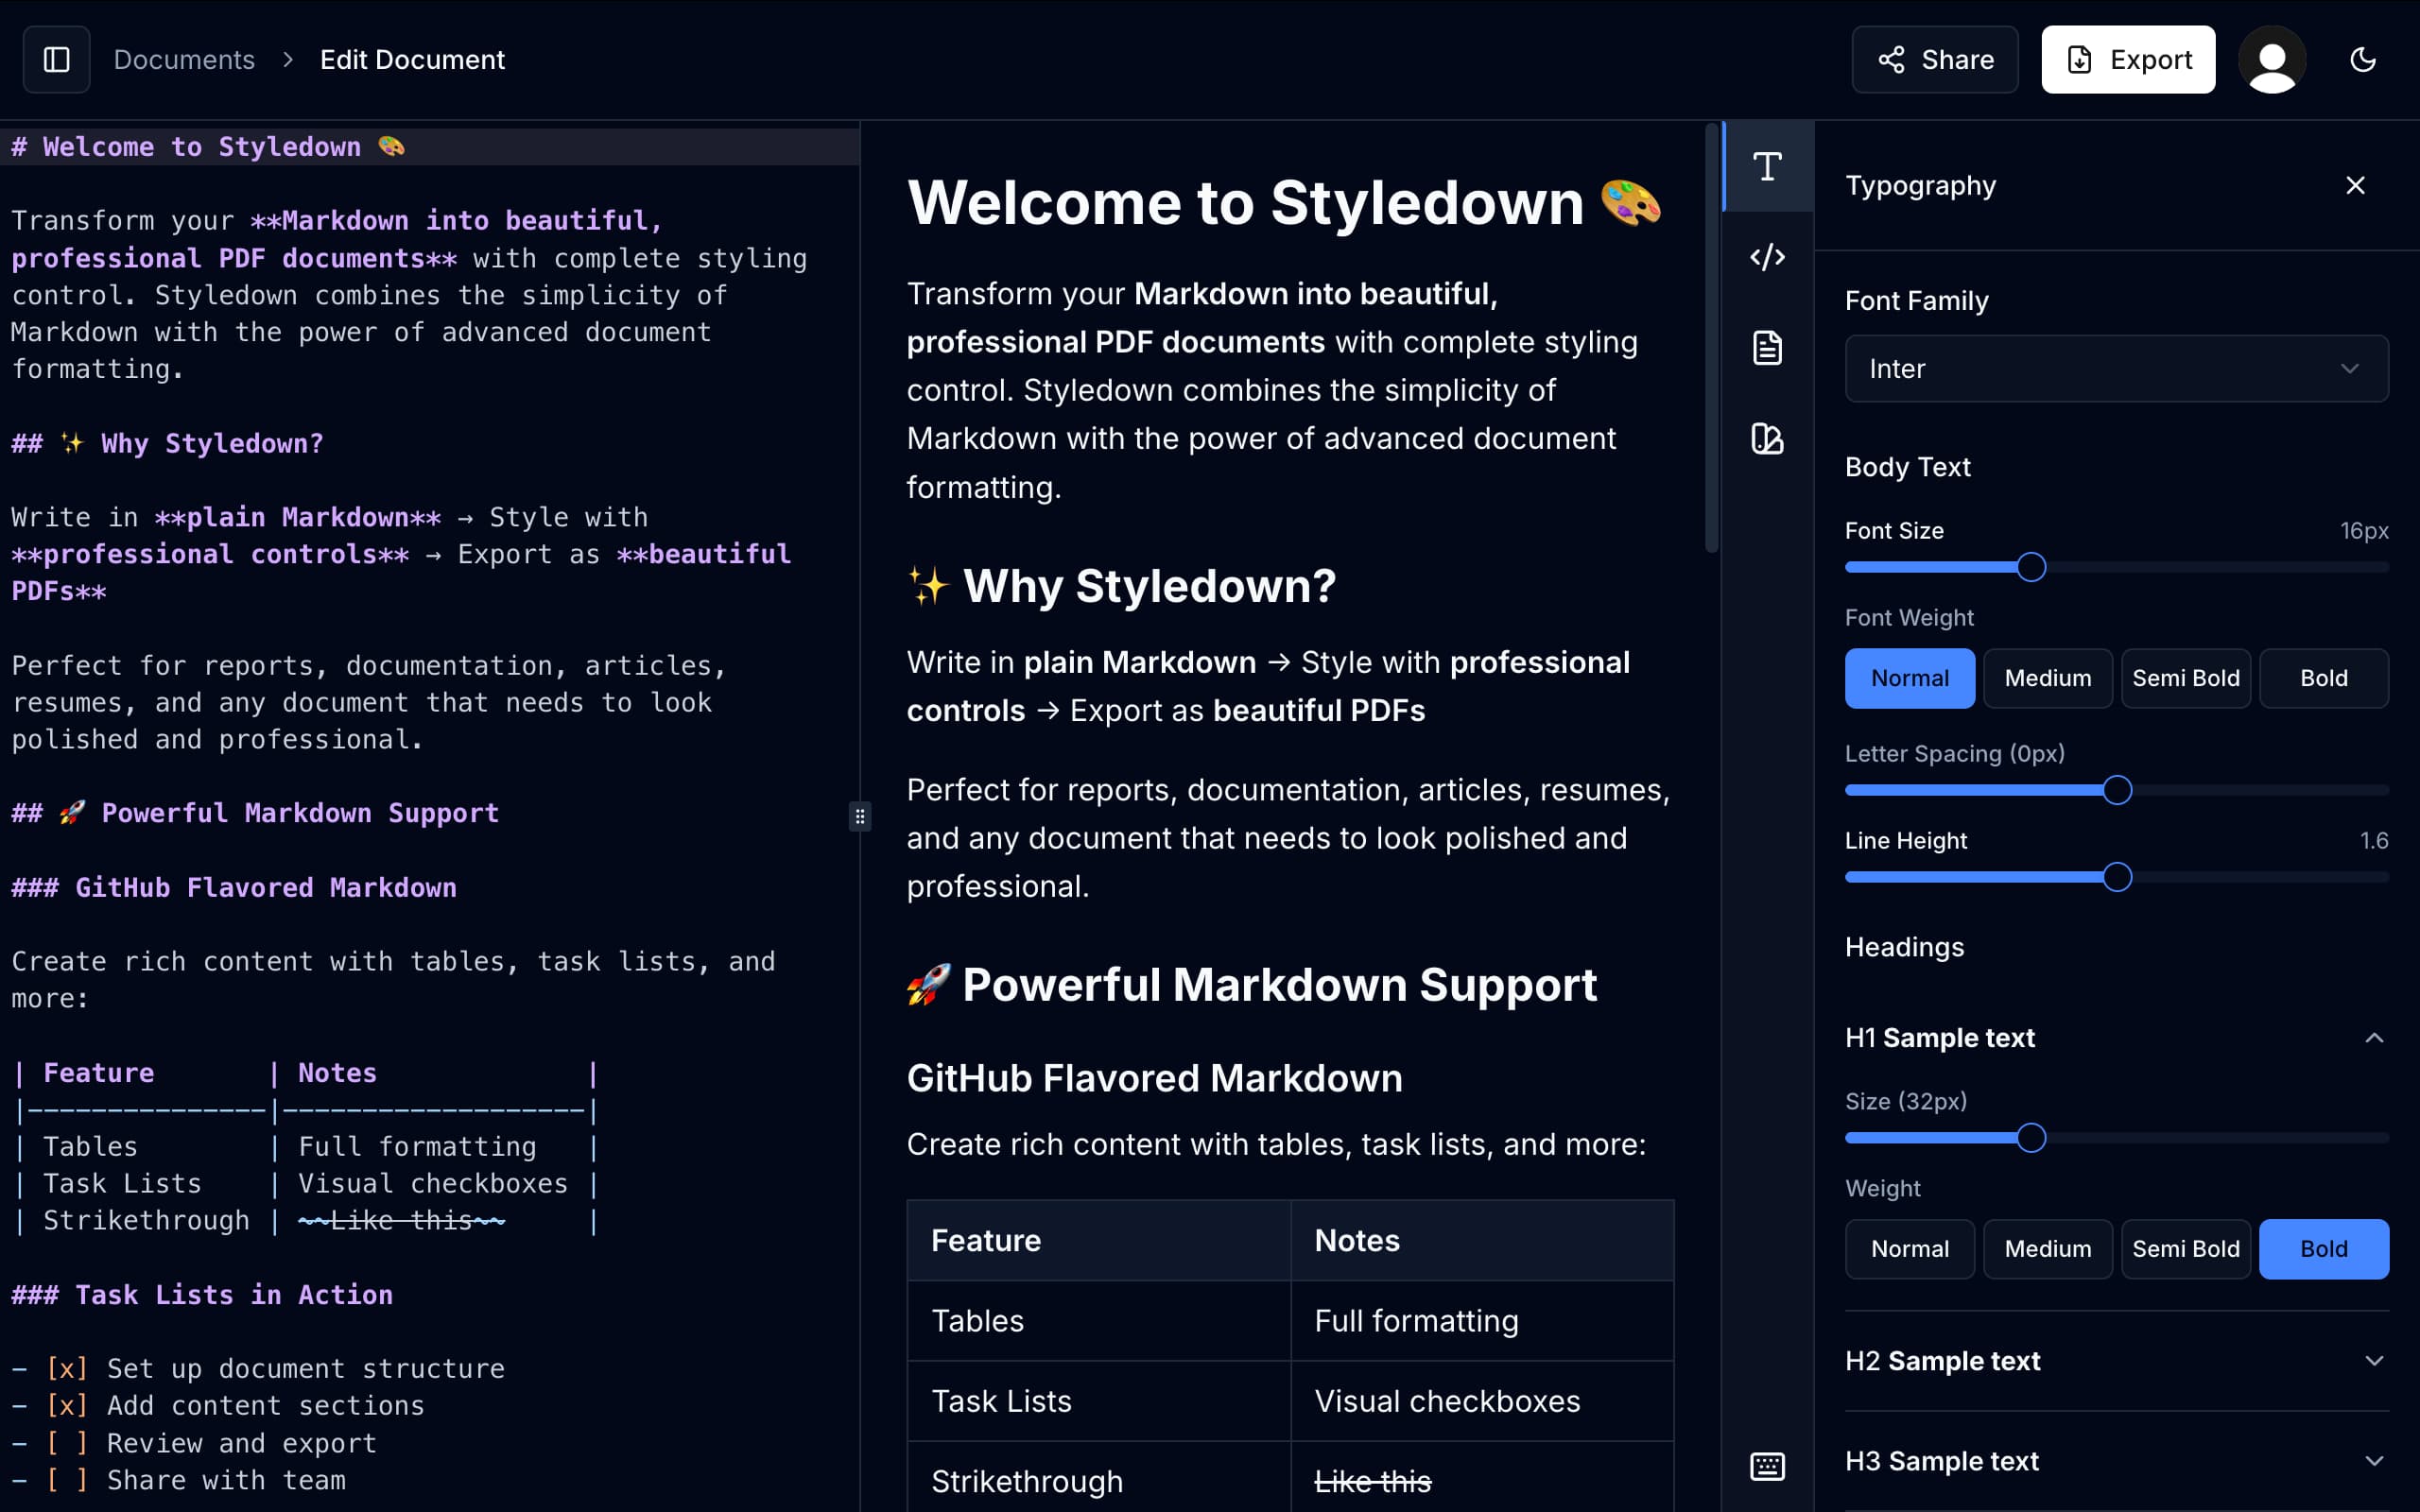Open the user avatar menu

click(x=2272, y=60)
